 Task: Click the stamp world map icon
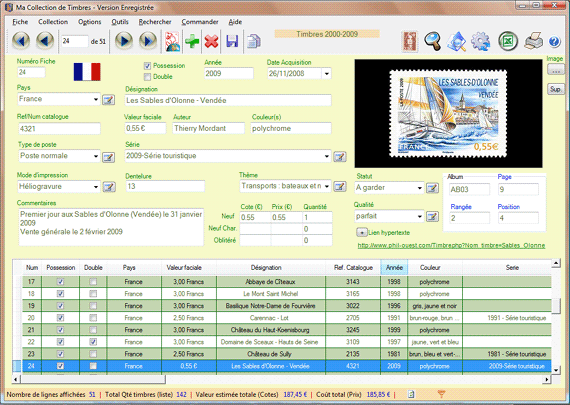pos(172,41)
